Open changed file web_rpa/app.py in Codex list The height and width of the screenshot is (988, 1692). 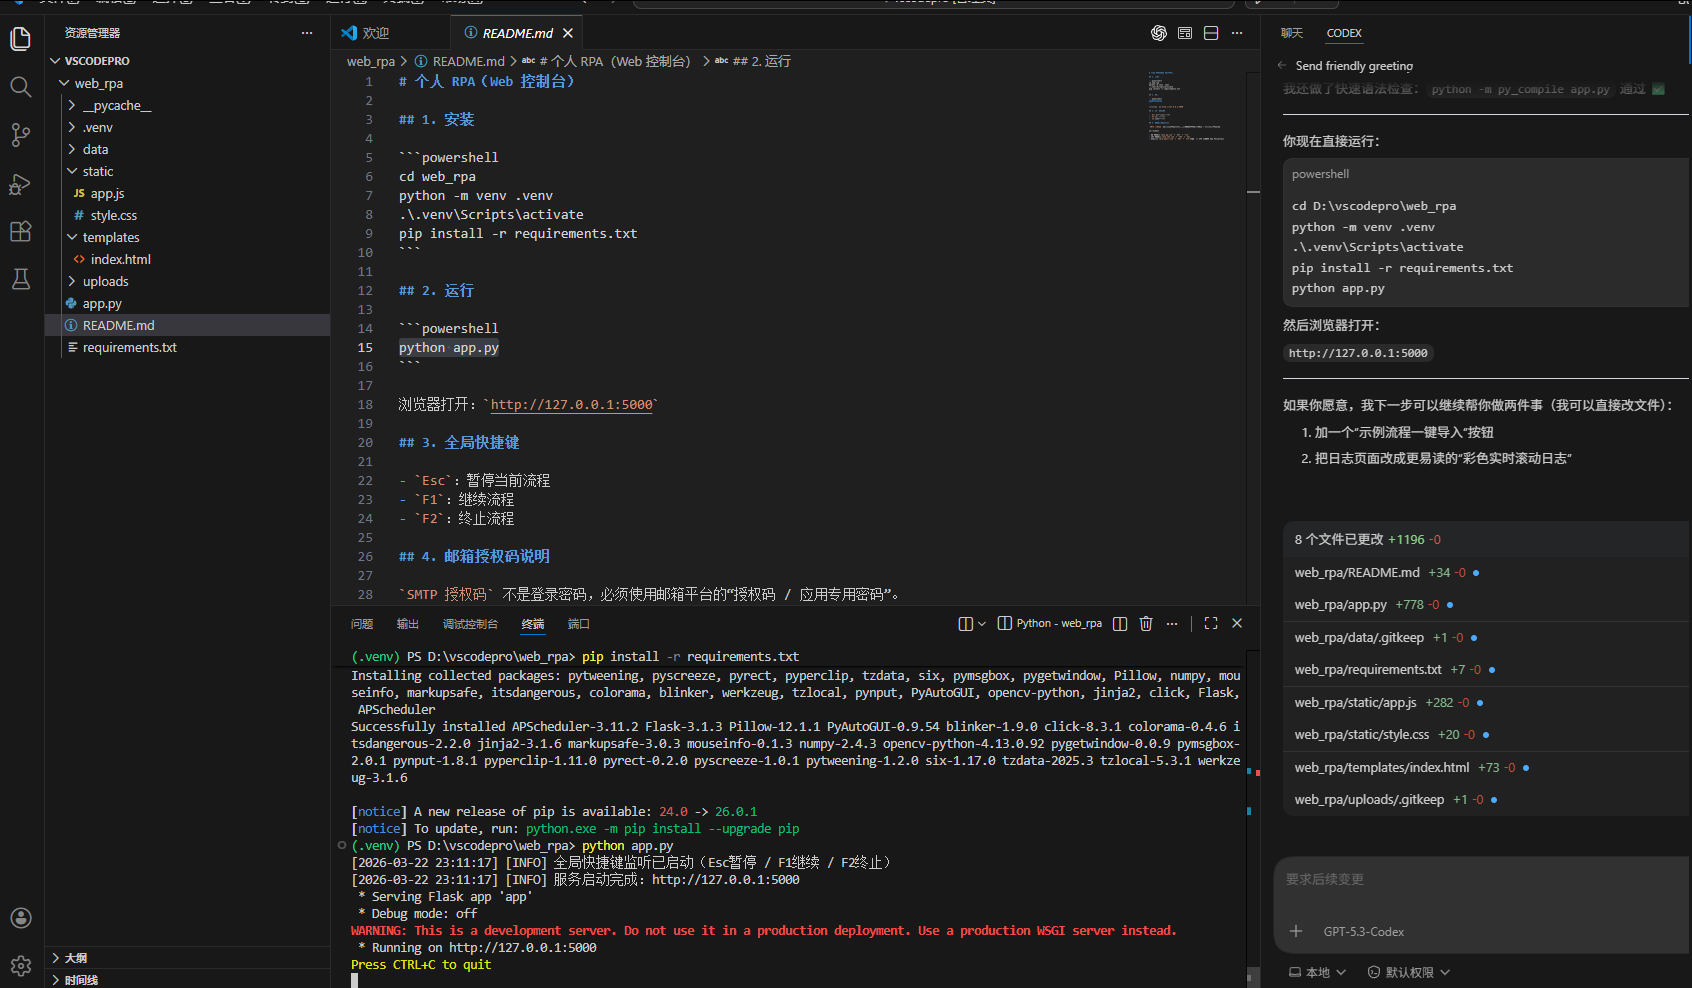point(1340,605)
